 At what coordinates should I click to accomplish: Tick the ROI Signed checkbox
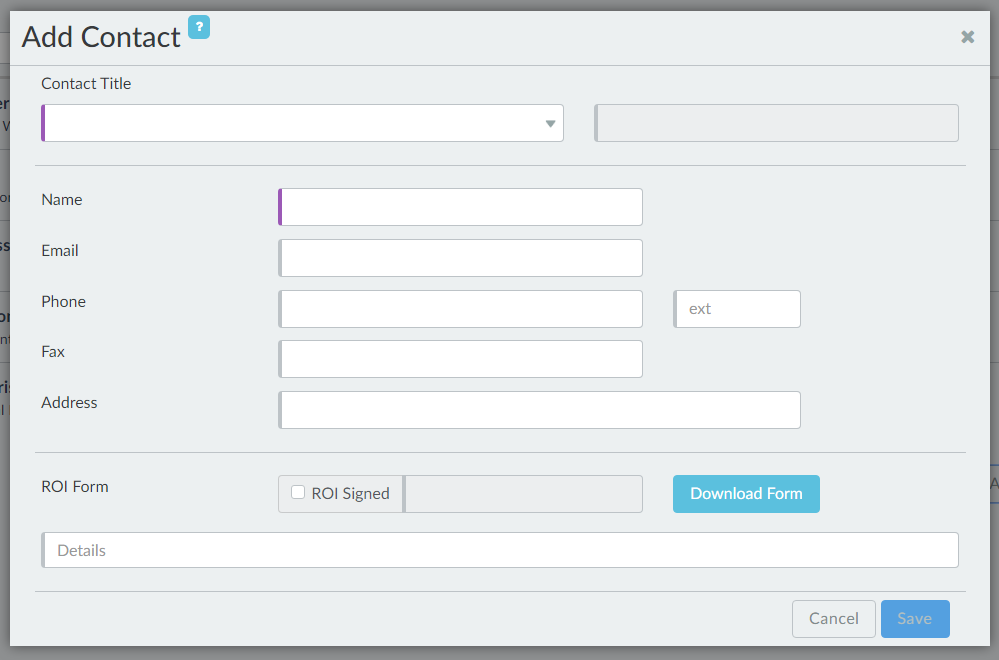(298, 492)
